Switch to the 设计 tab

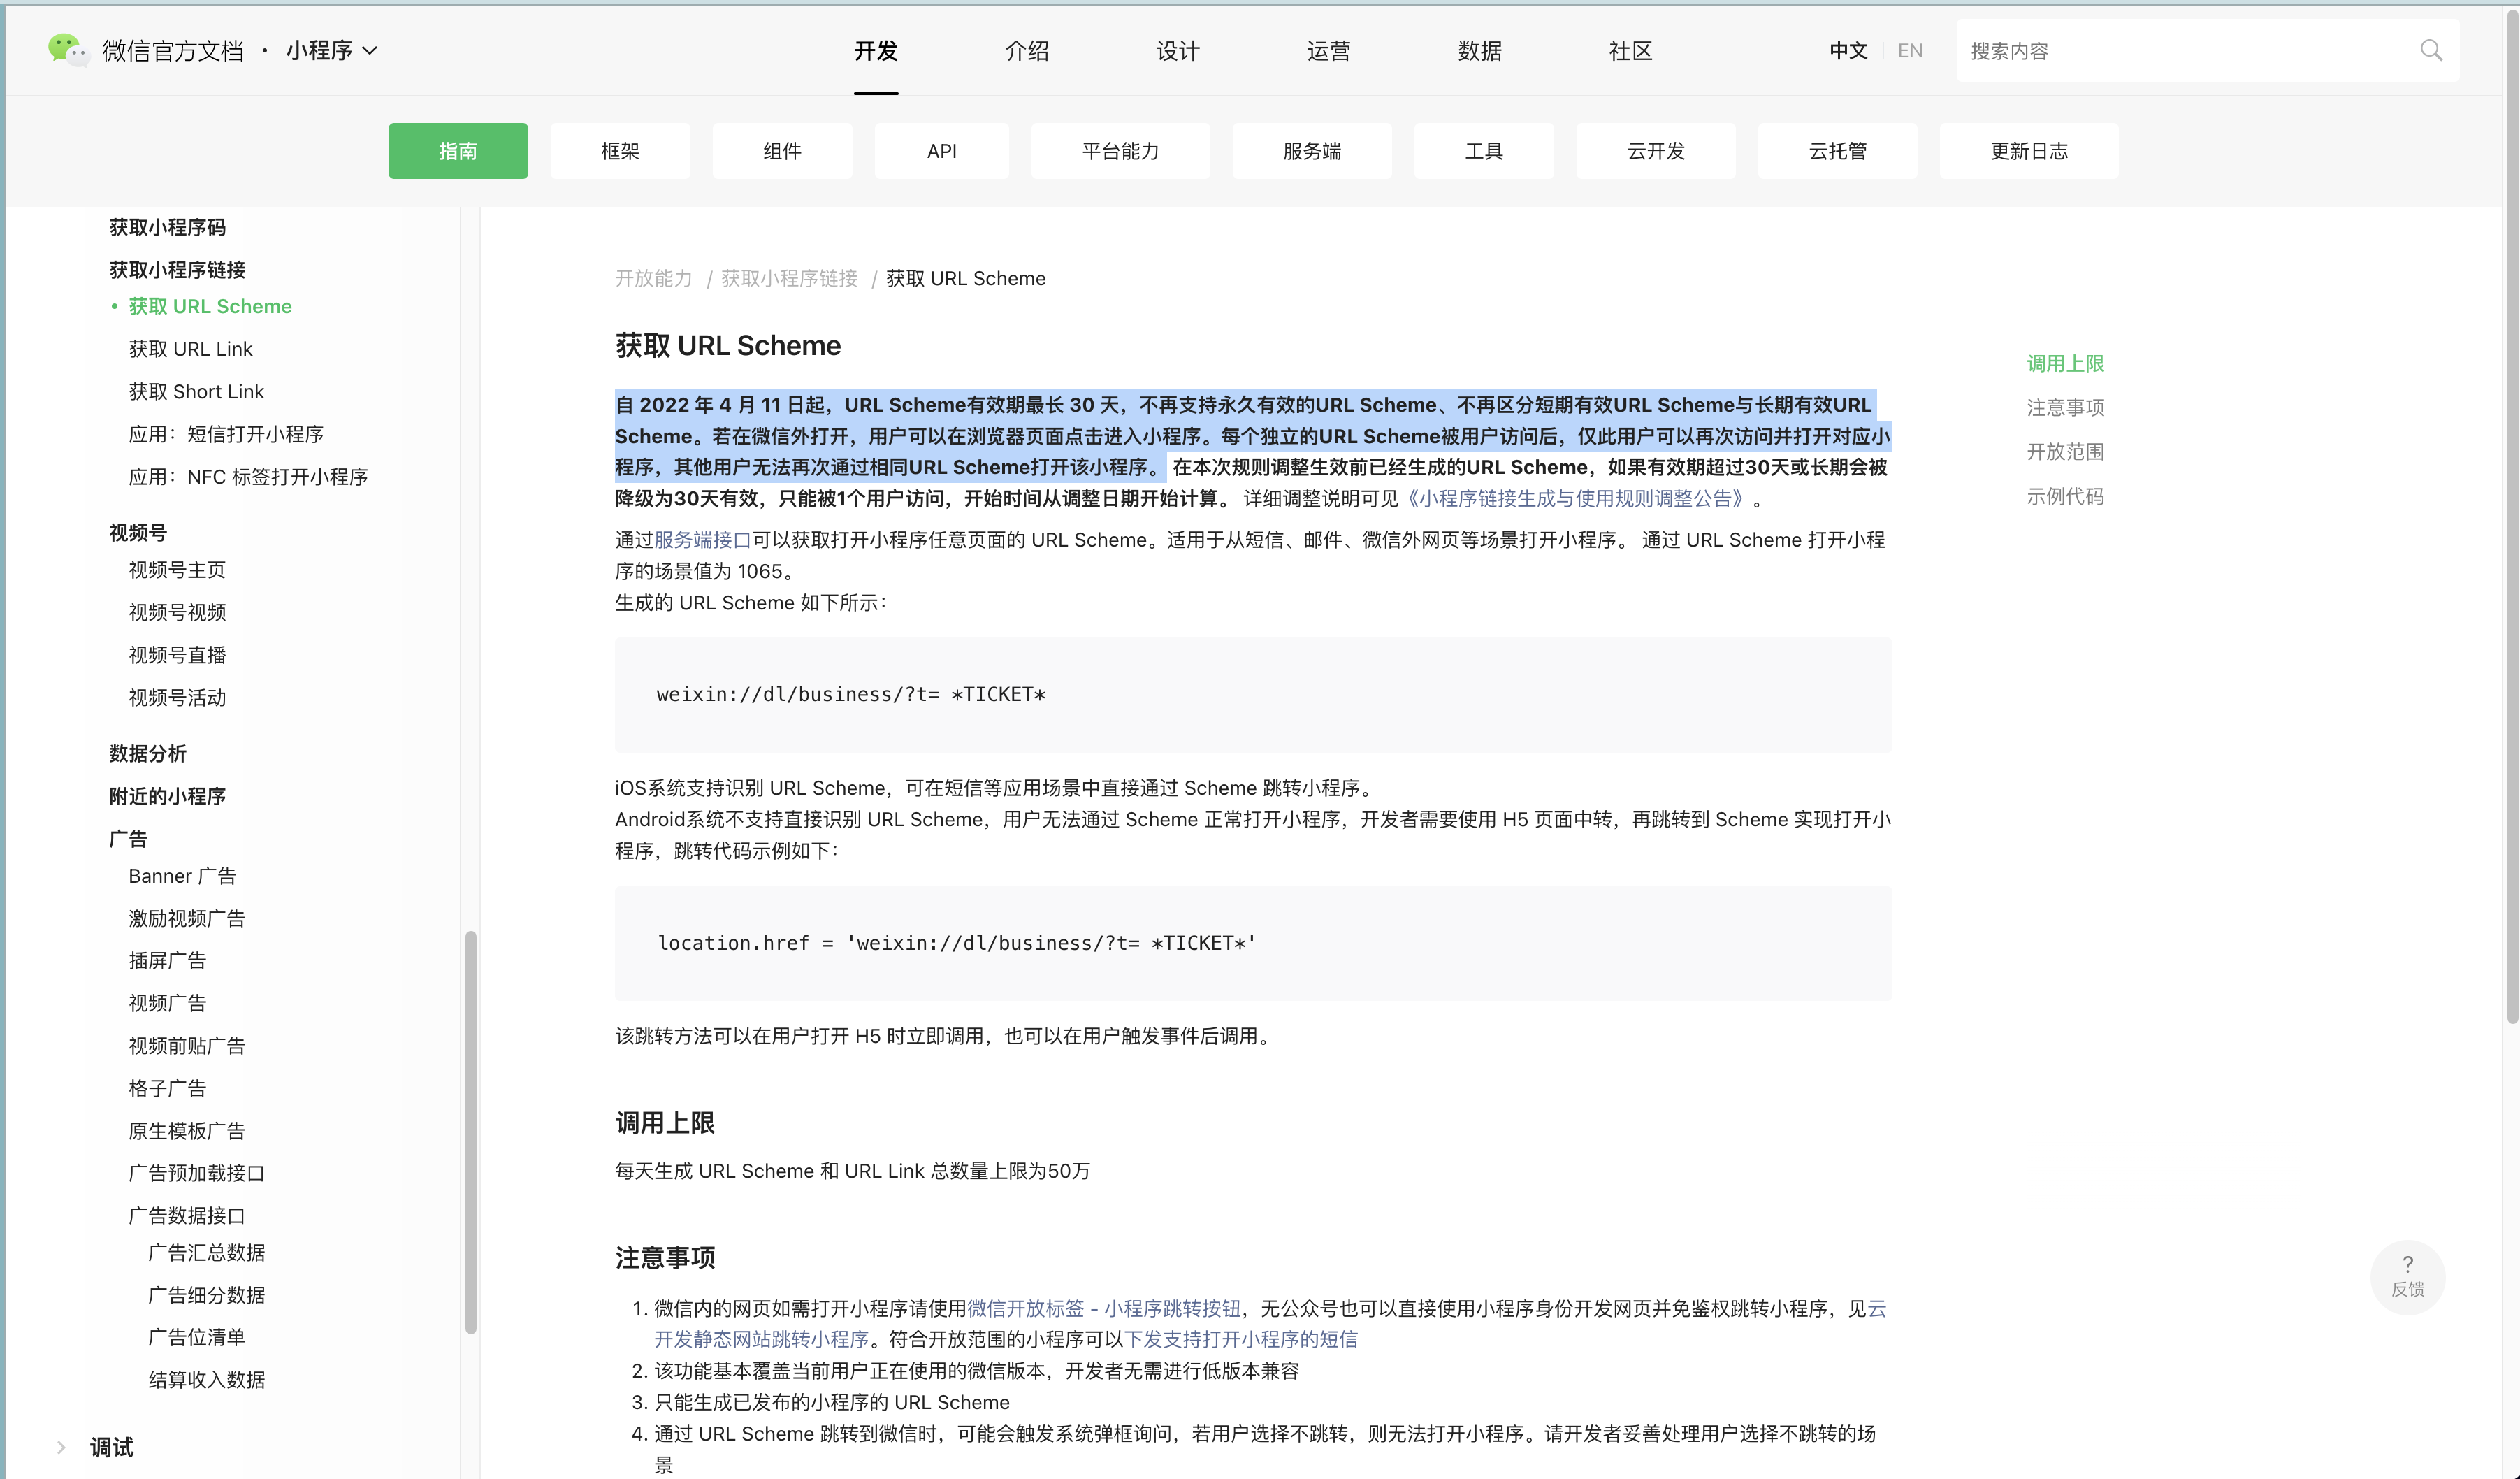1177,50
